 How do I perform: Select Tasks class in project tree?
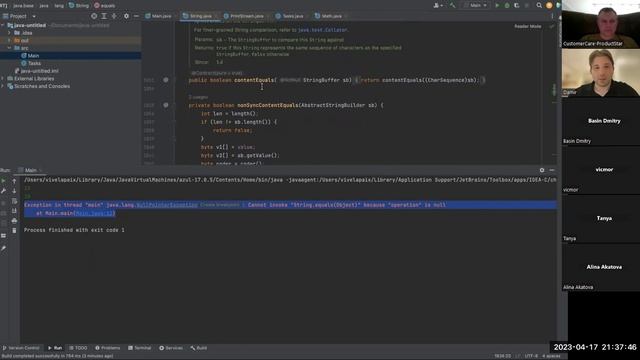(34, 63)
